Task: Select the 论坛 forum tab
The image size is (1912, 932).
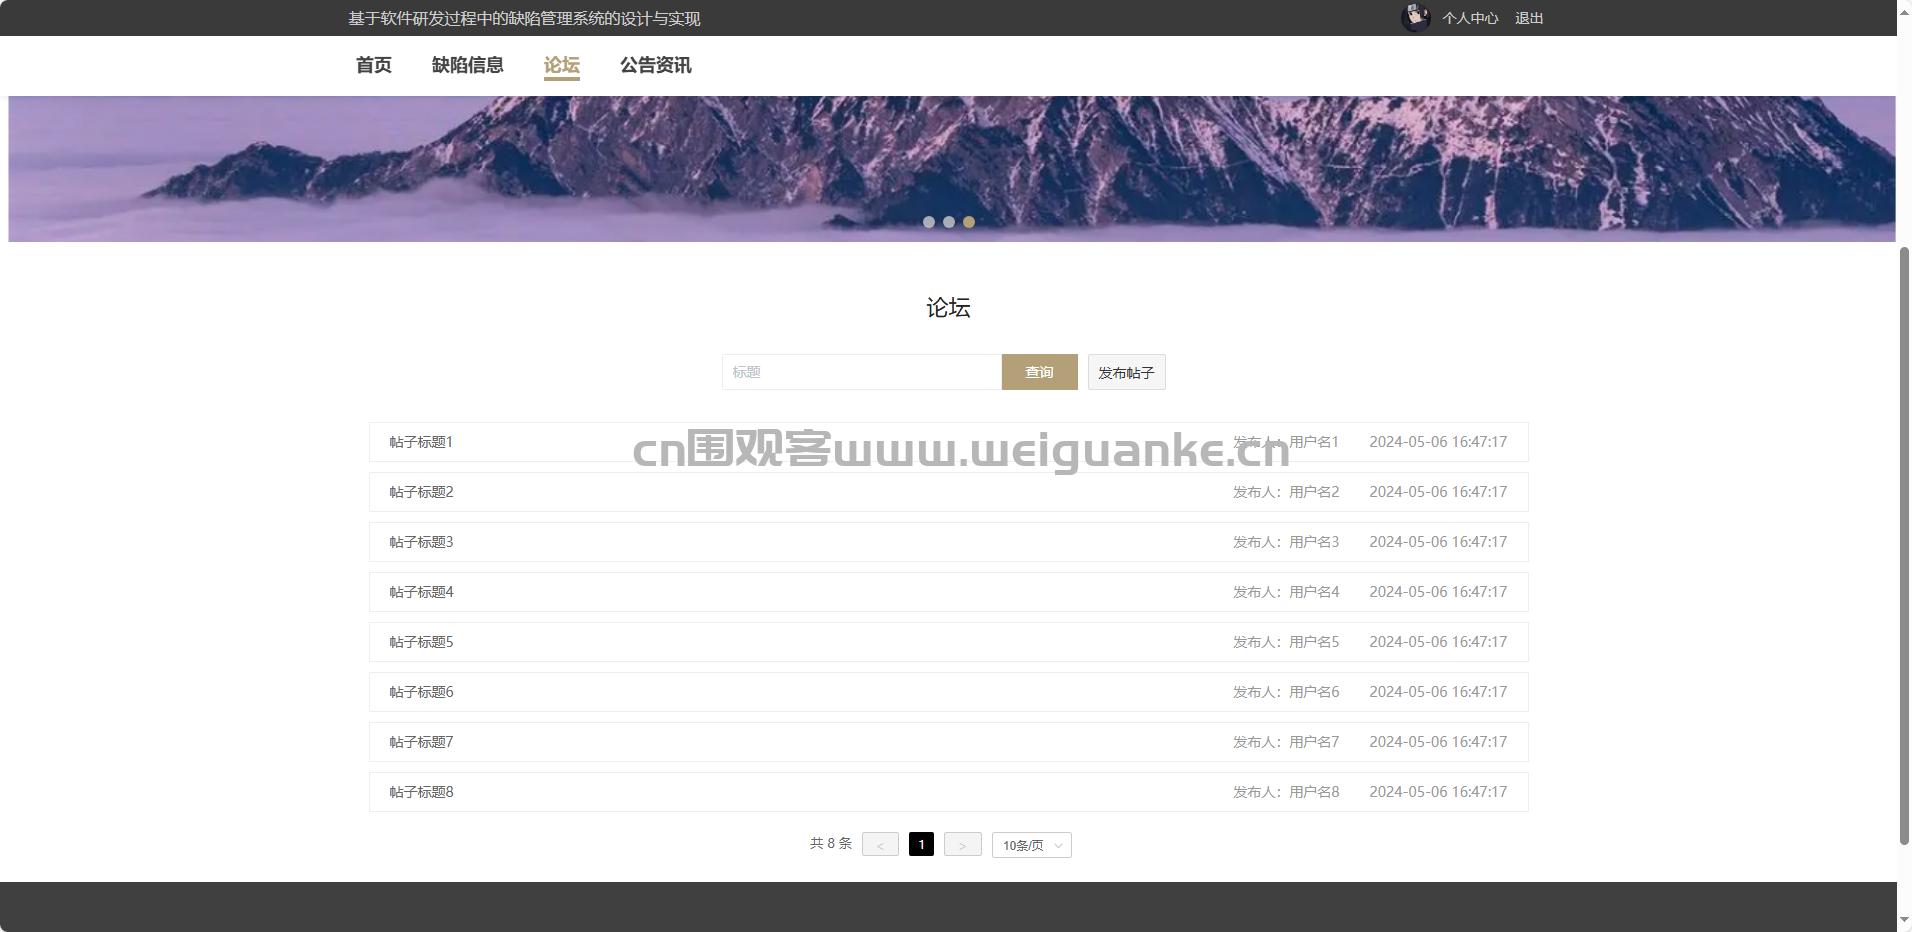Action: coord(561,65)
